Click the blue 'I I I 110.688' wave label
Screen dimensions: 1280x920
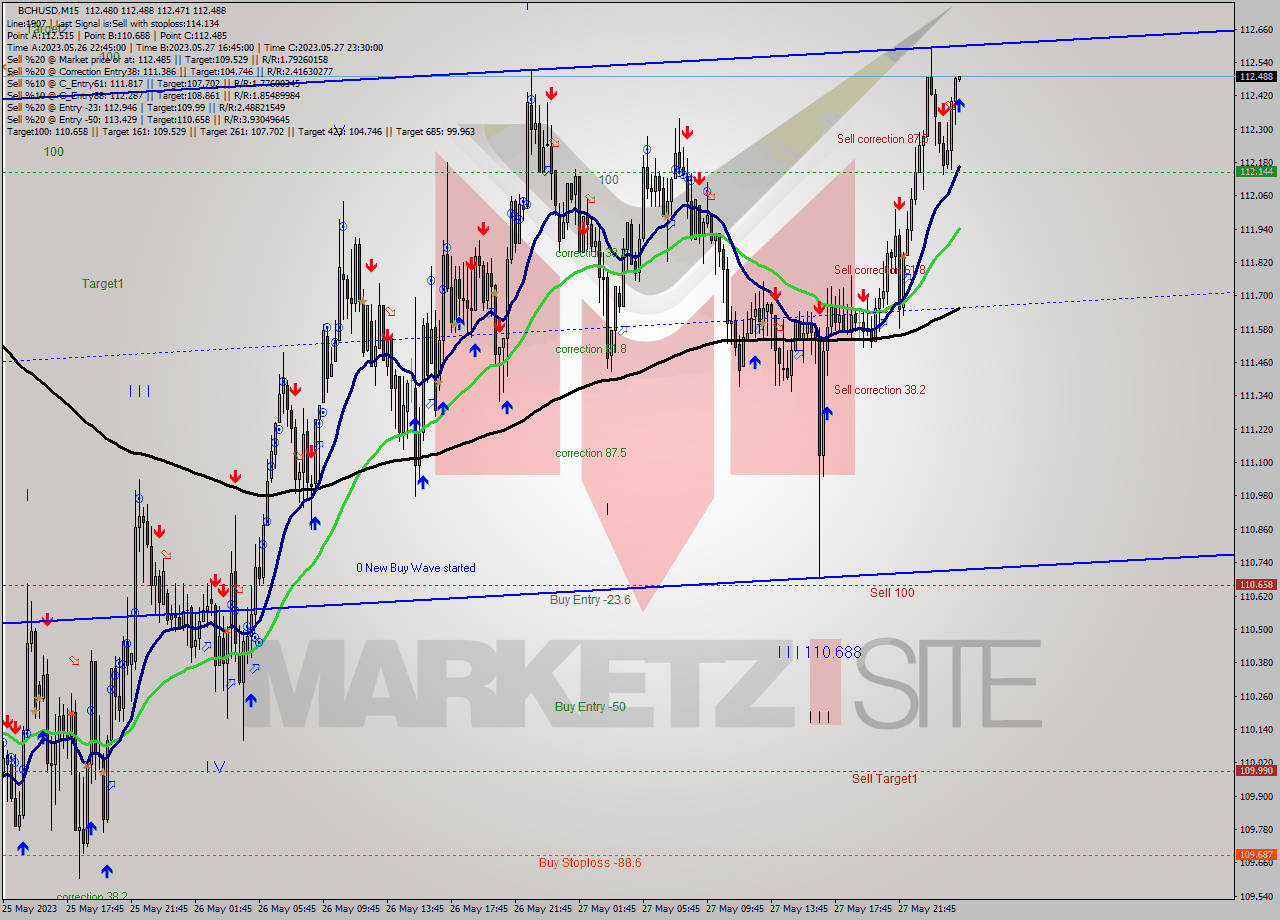820,652
